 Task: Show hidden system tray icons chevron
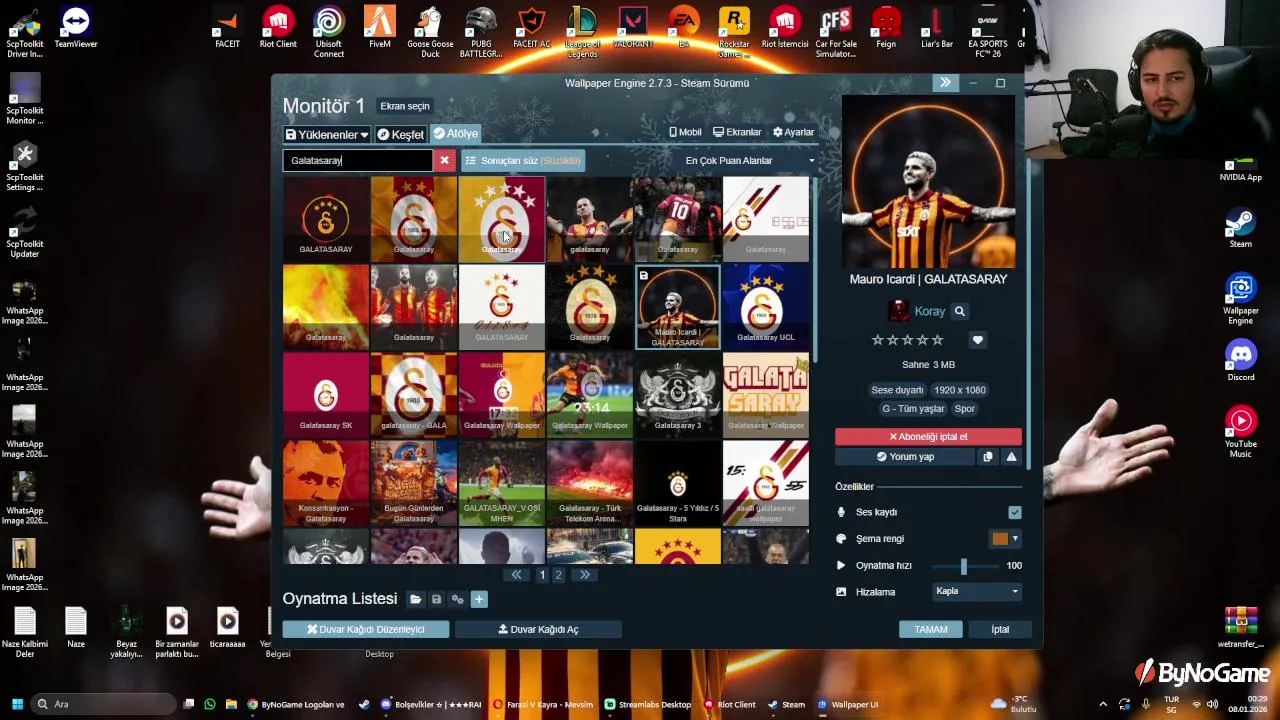pyautogui.click(x=1103, y=704)
